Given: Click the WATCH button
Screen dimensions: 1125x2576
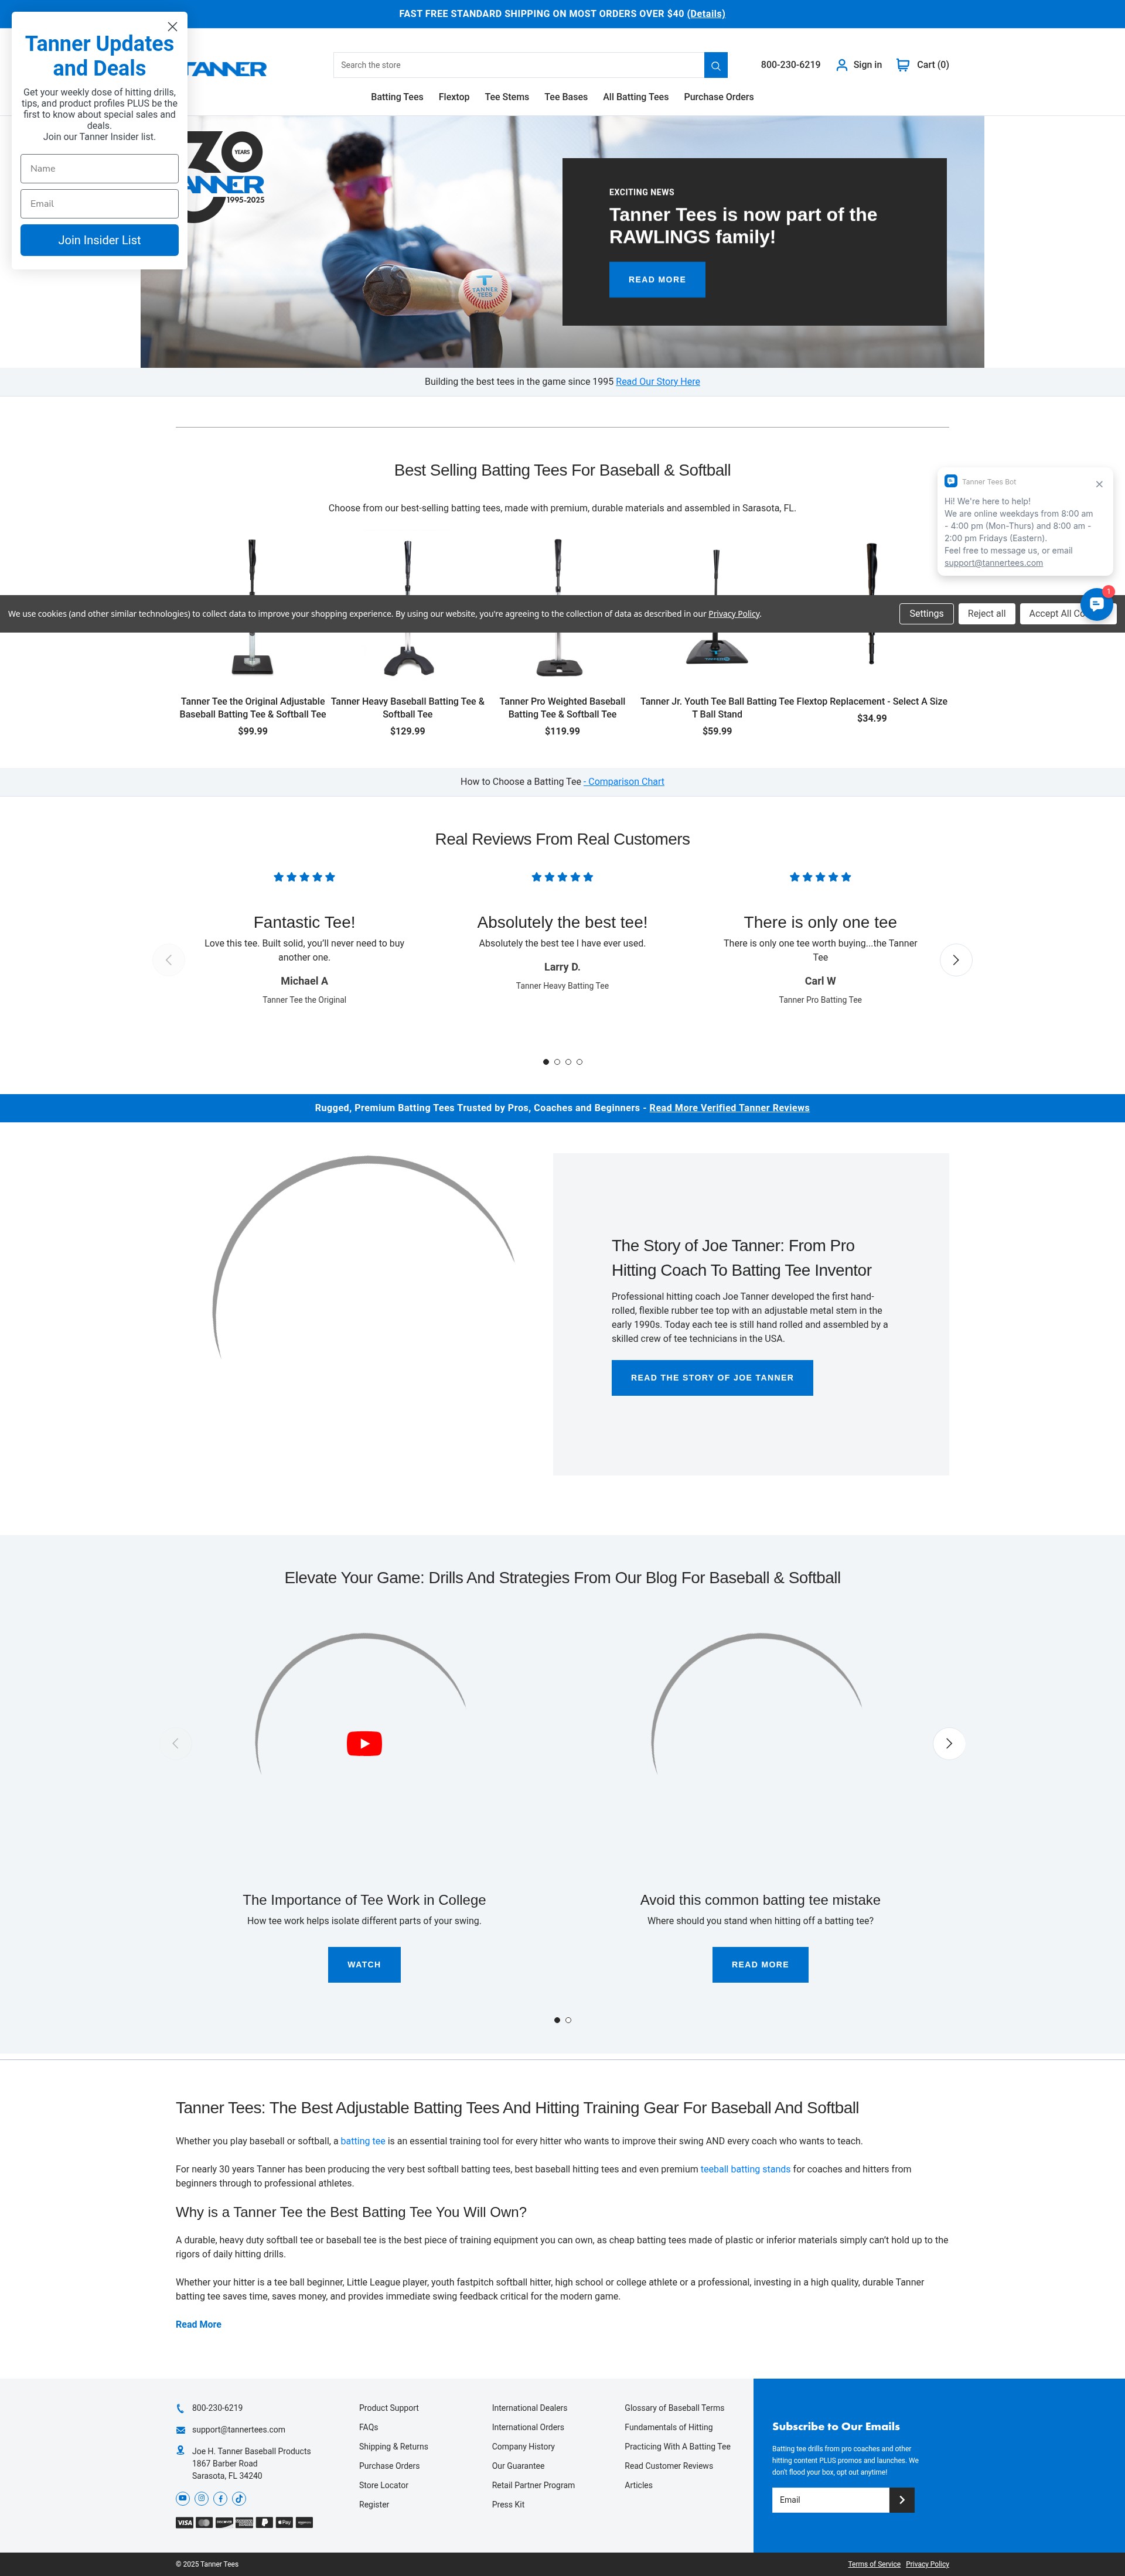Looking at the screenshot, I should [x=364, y=1965].
